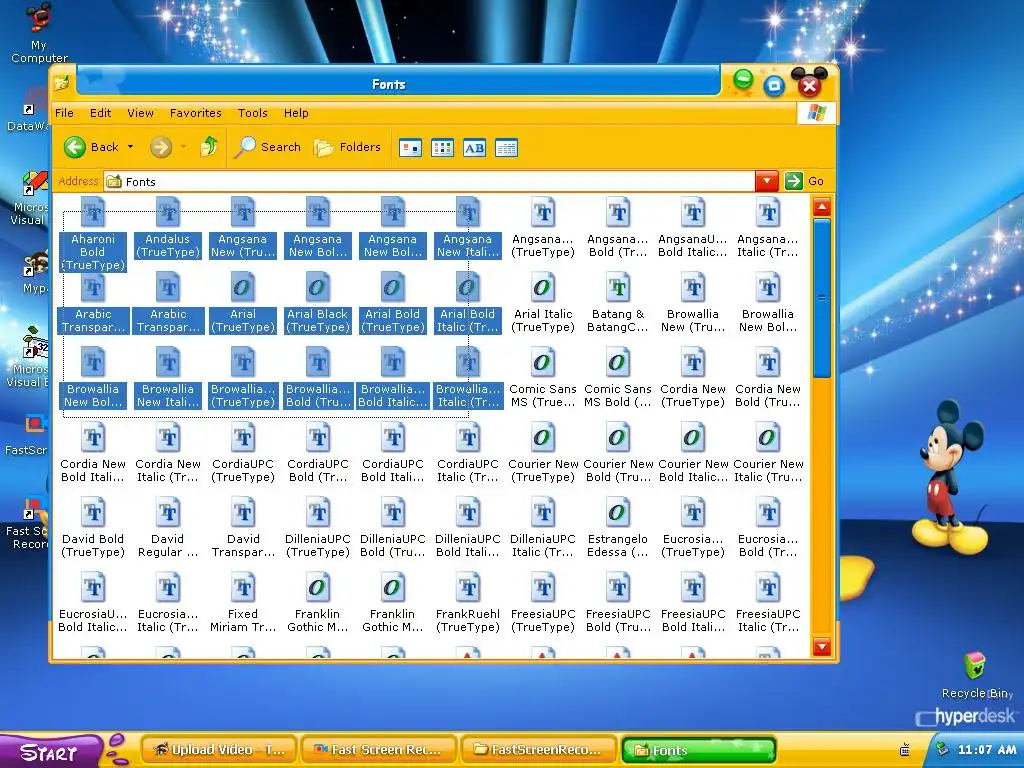Image resolution: width=1024 pixels, height=768 pixels.
Task: Select the DilleniaUPC (TrueType) font
Action: 318,528
